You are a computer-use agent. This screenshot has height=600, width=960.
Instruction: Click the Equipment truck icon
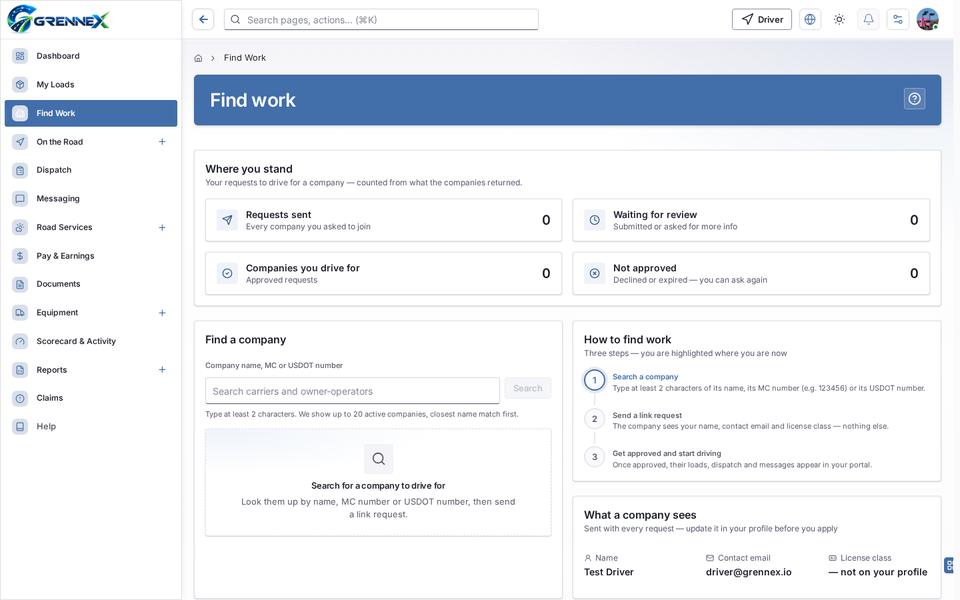pos(20,313)
